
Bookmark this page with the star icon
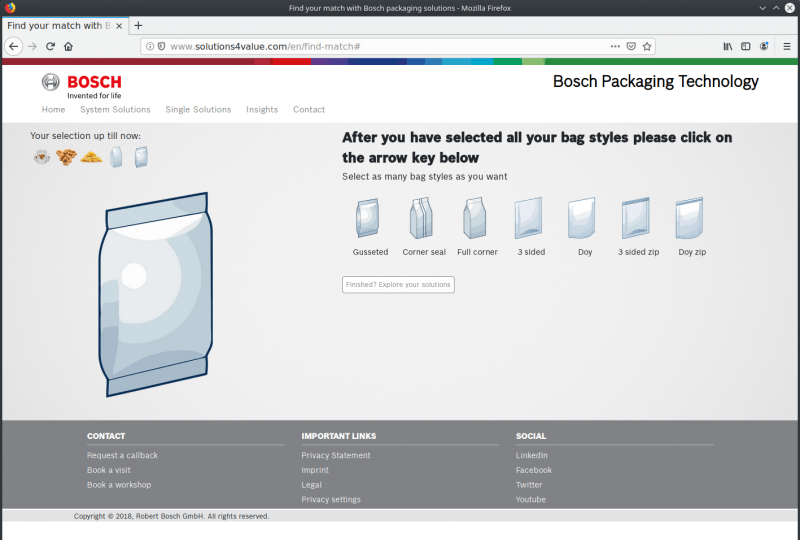tap(647, 46)
